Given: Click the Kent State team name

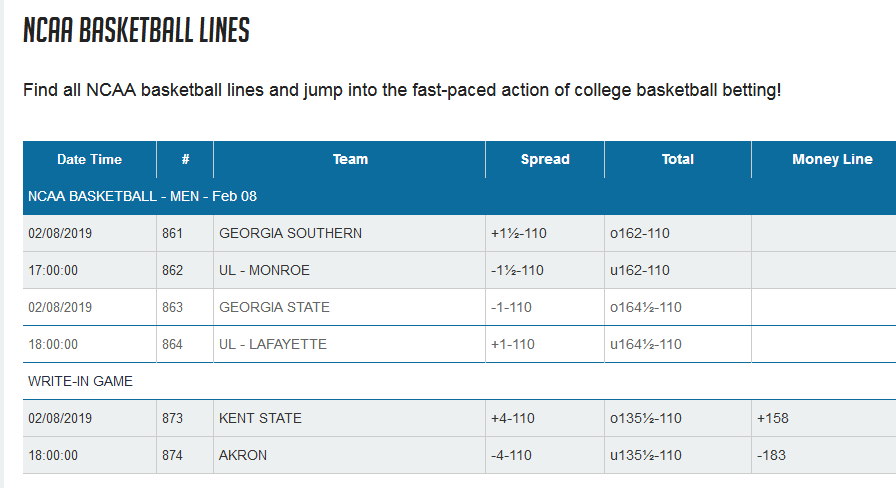Looking at the screenshot, I should [x=260, y=418].
